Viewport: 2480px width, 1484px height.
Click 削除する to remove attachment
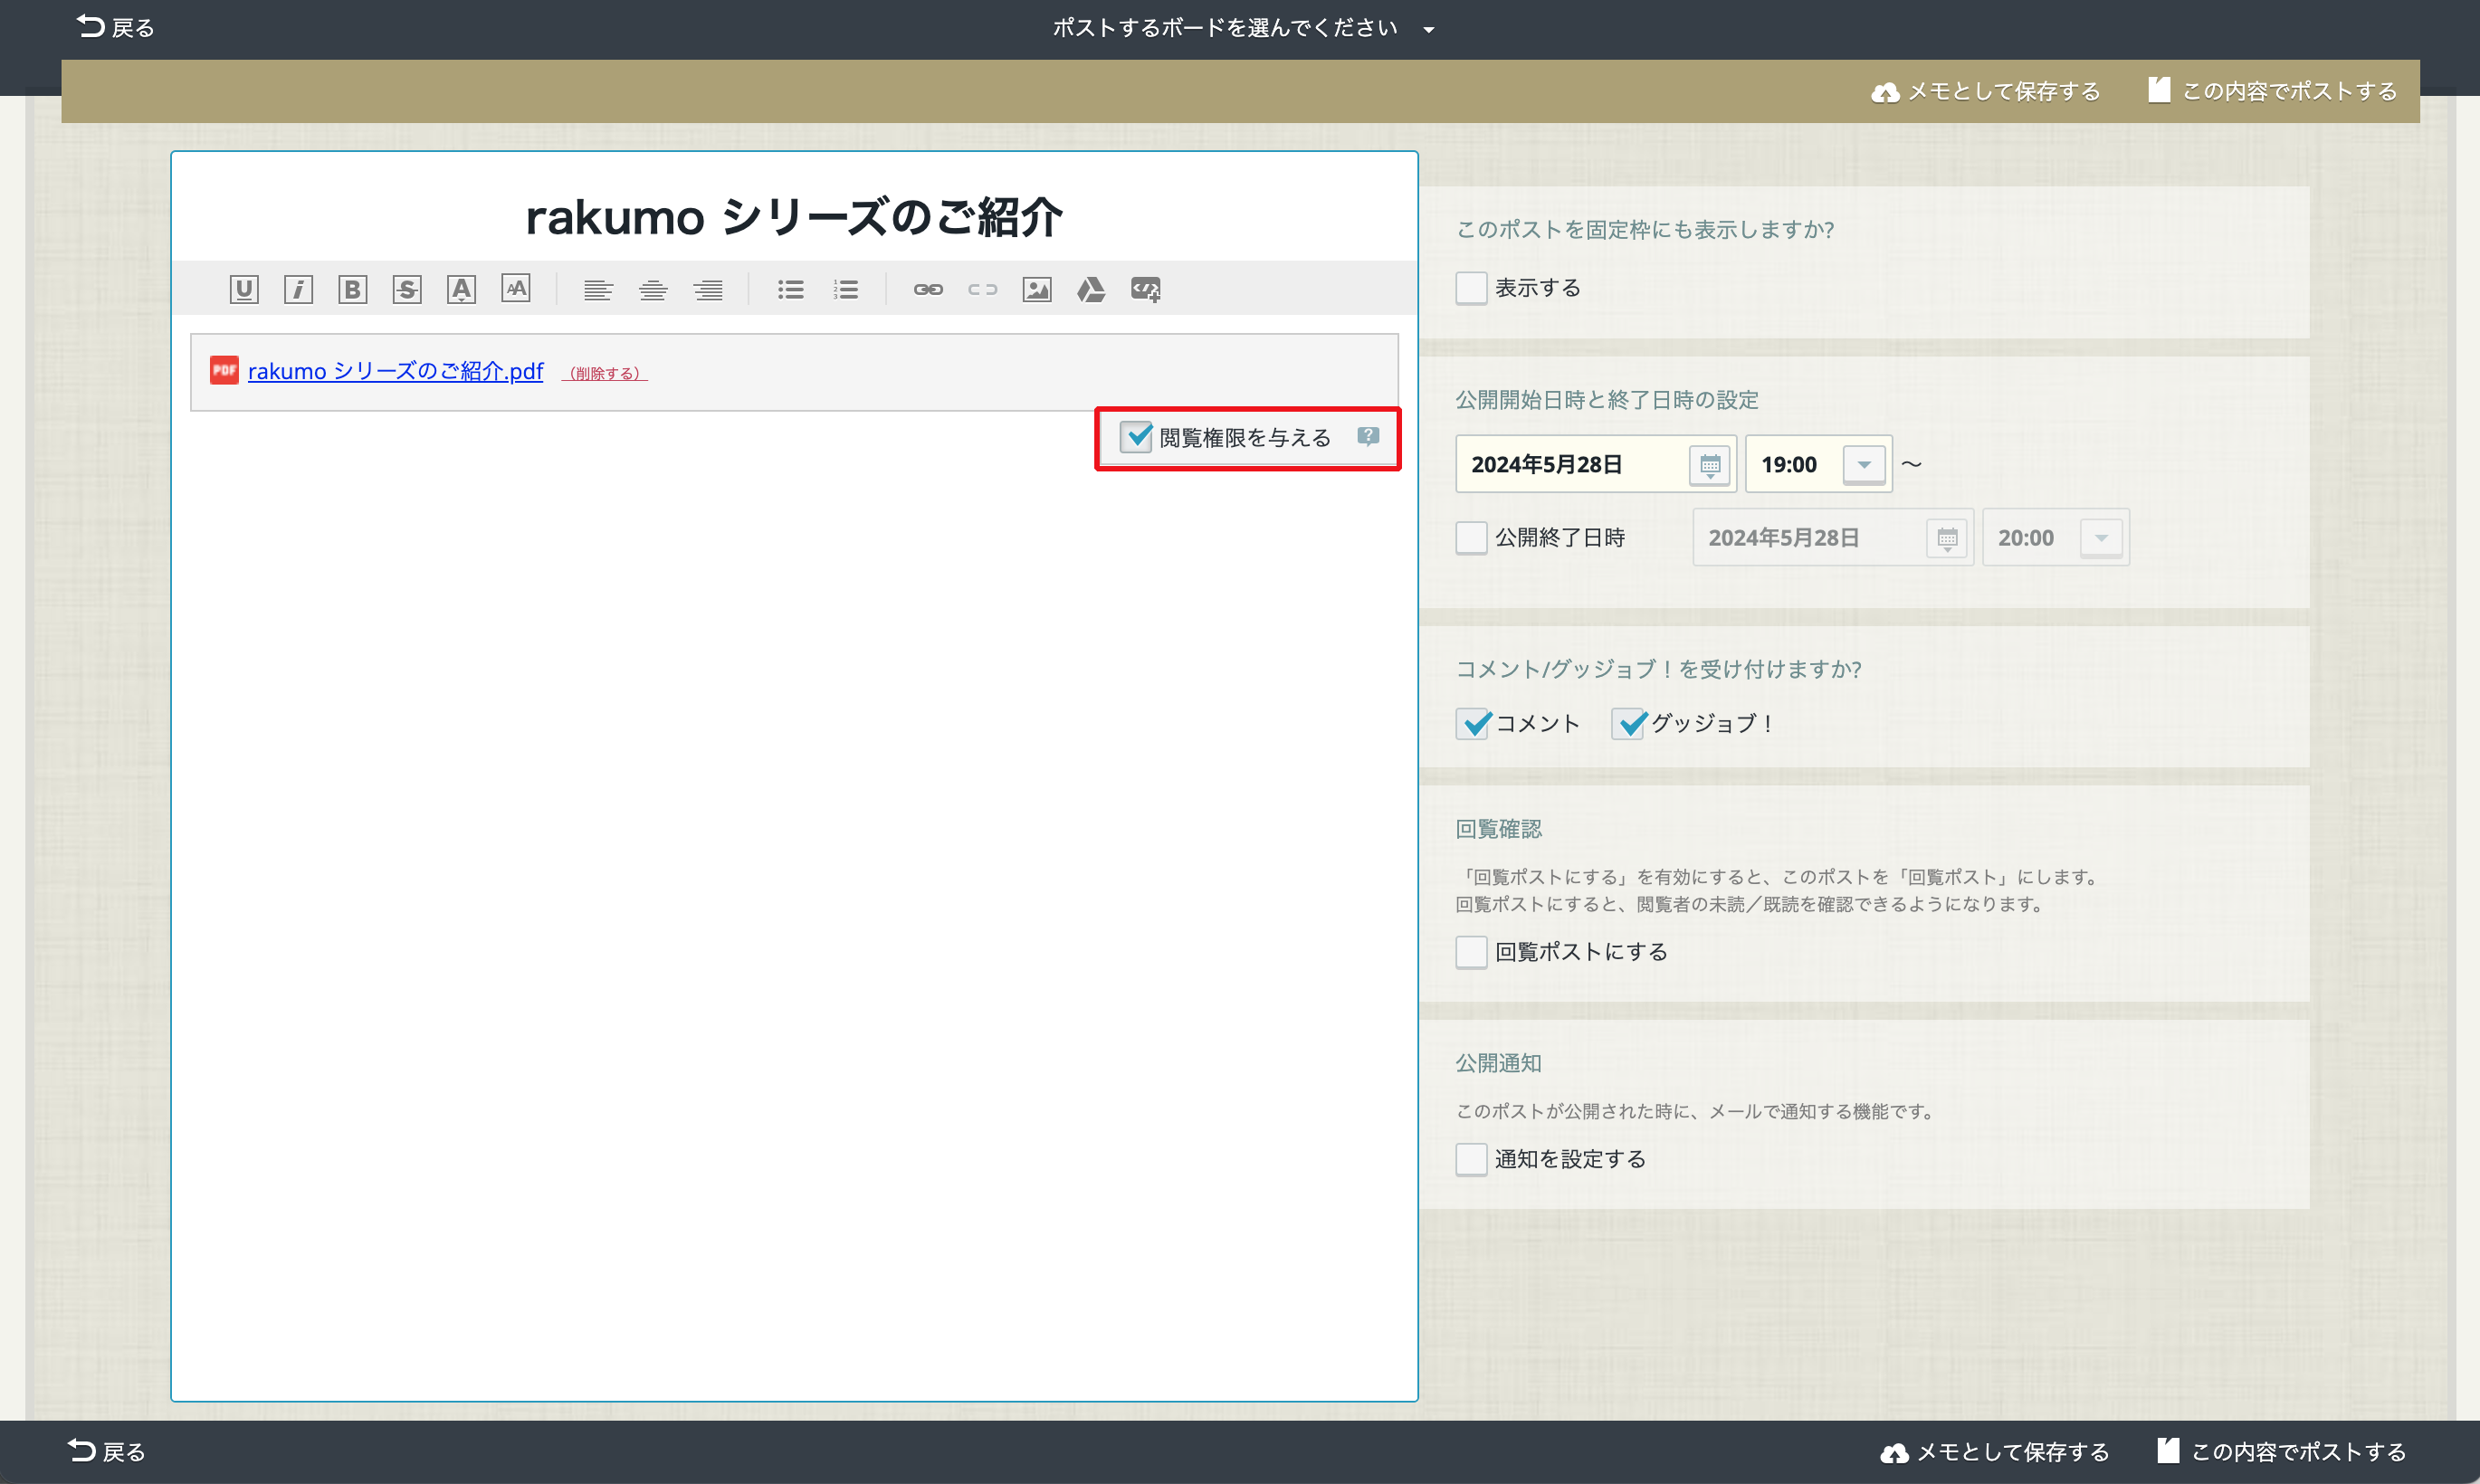click(604, 373)
